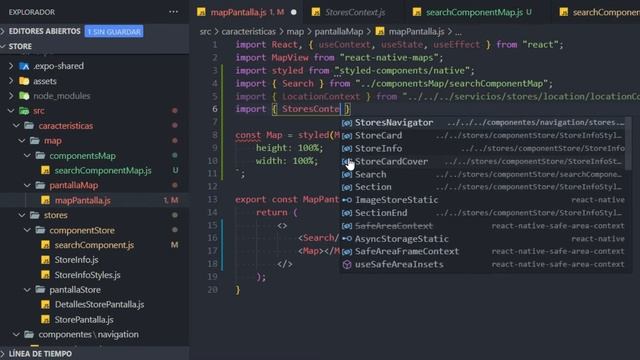This screenshot has height=360, width=640.
Task: Select 'componentes \ navigation' folder
Action: 88,334
